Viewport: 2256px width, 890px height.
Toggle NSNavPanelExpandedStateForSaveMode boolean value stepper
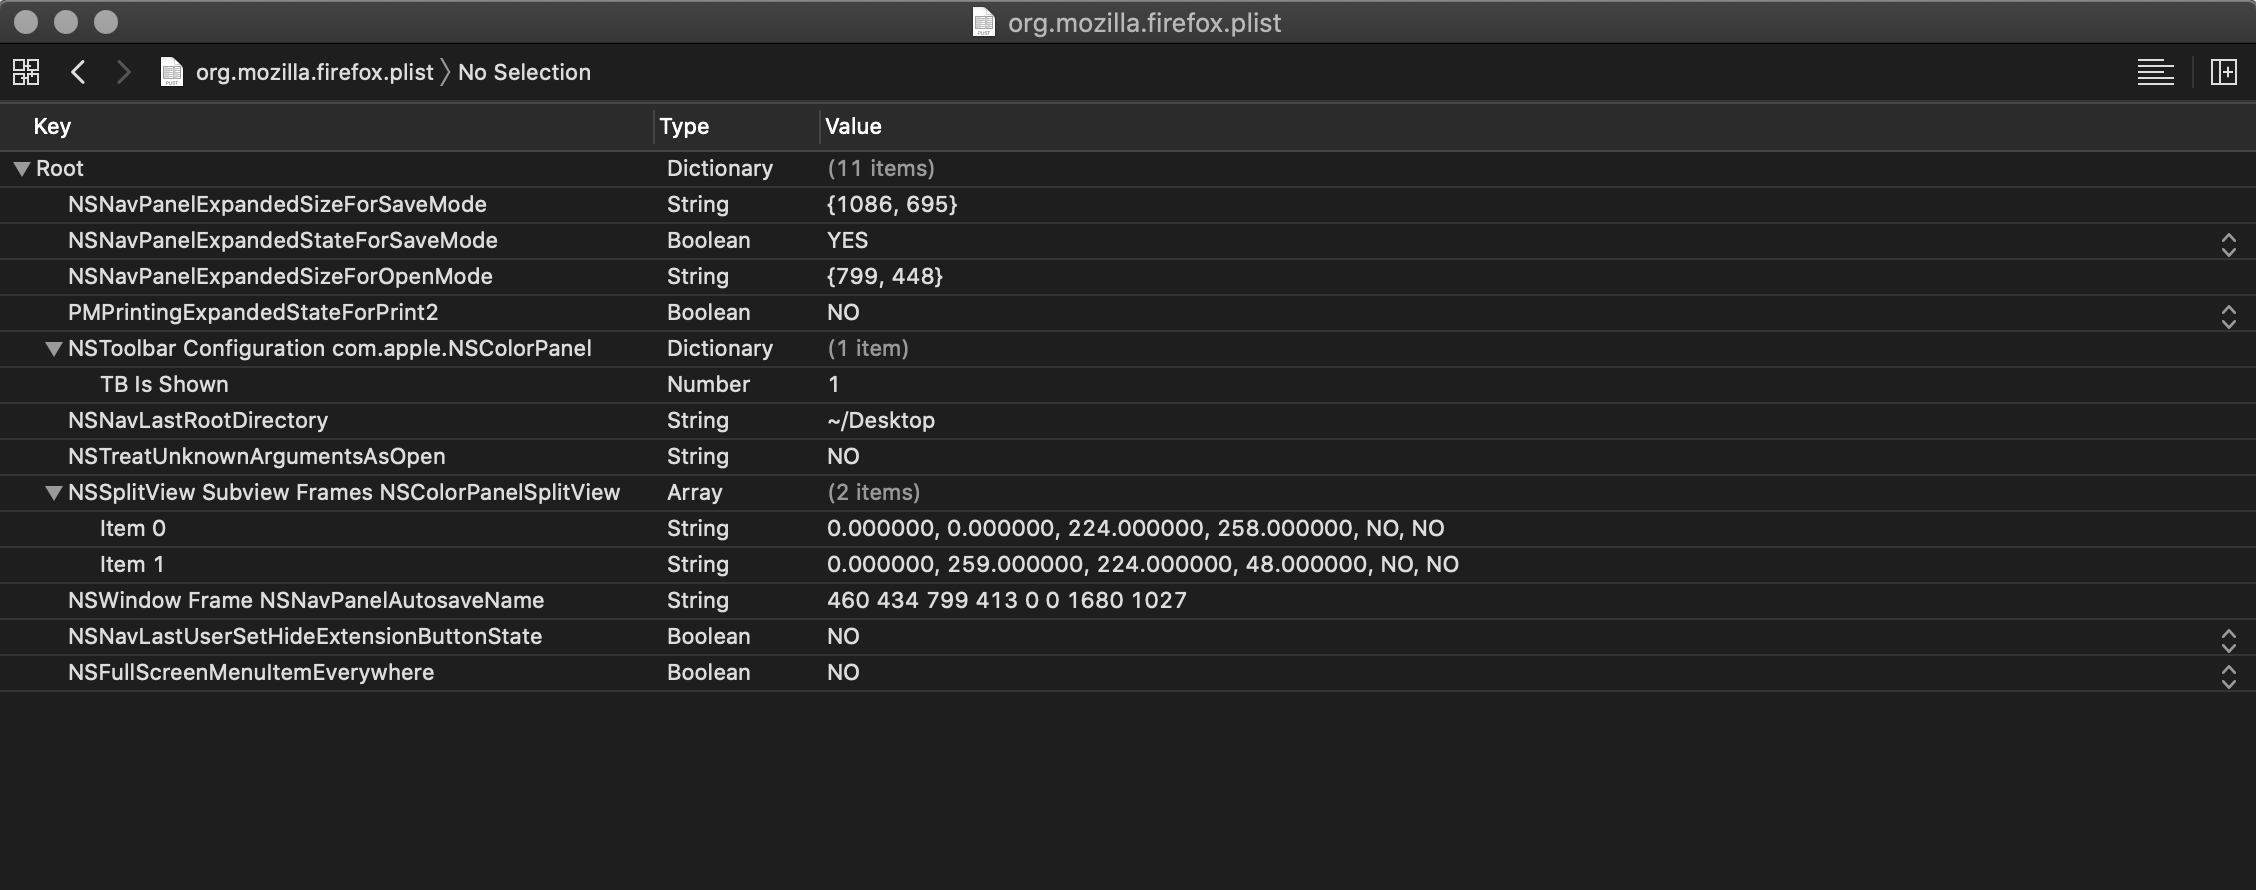click(2228, 245)
